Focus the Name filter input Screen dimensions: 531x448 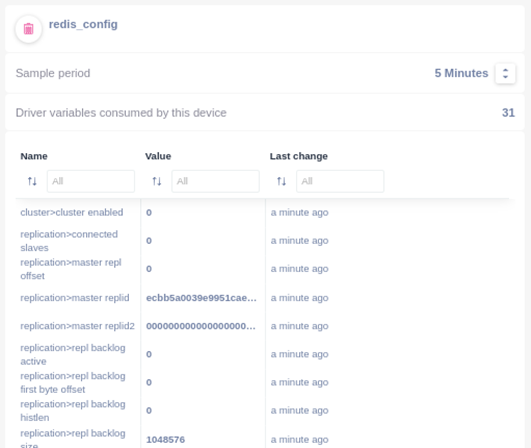(x=91, y=181)
